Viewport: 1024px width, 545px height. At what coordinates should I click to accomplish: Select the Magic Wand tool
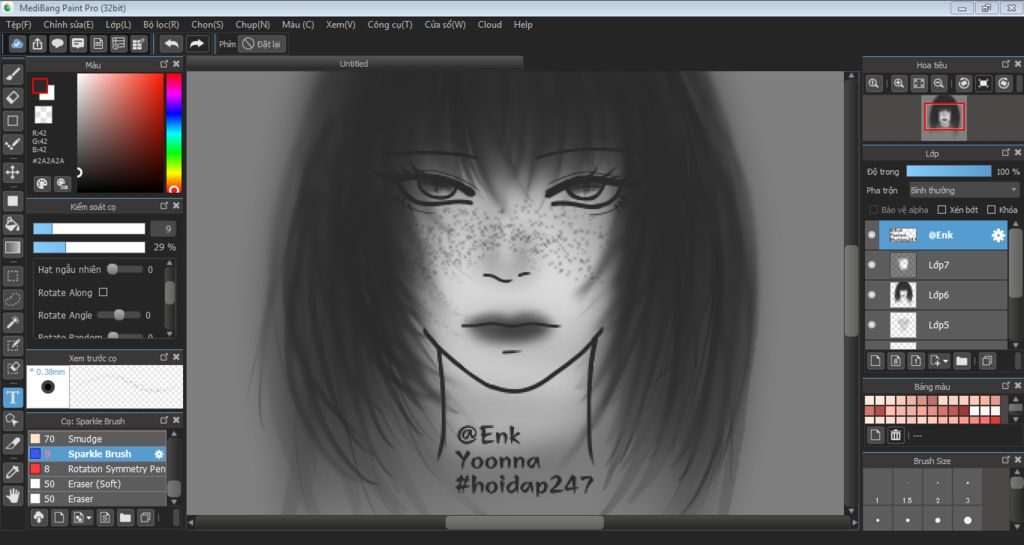click(12, 322)
